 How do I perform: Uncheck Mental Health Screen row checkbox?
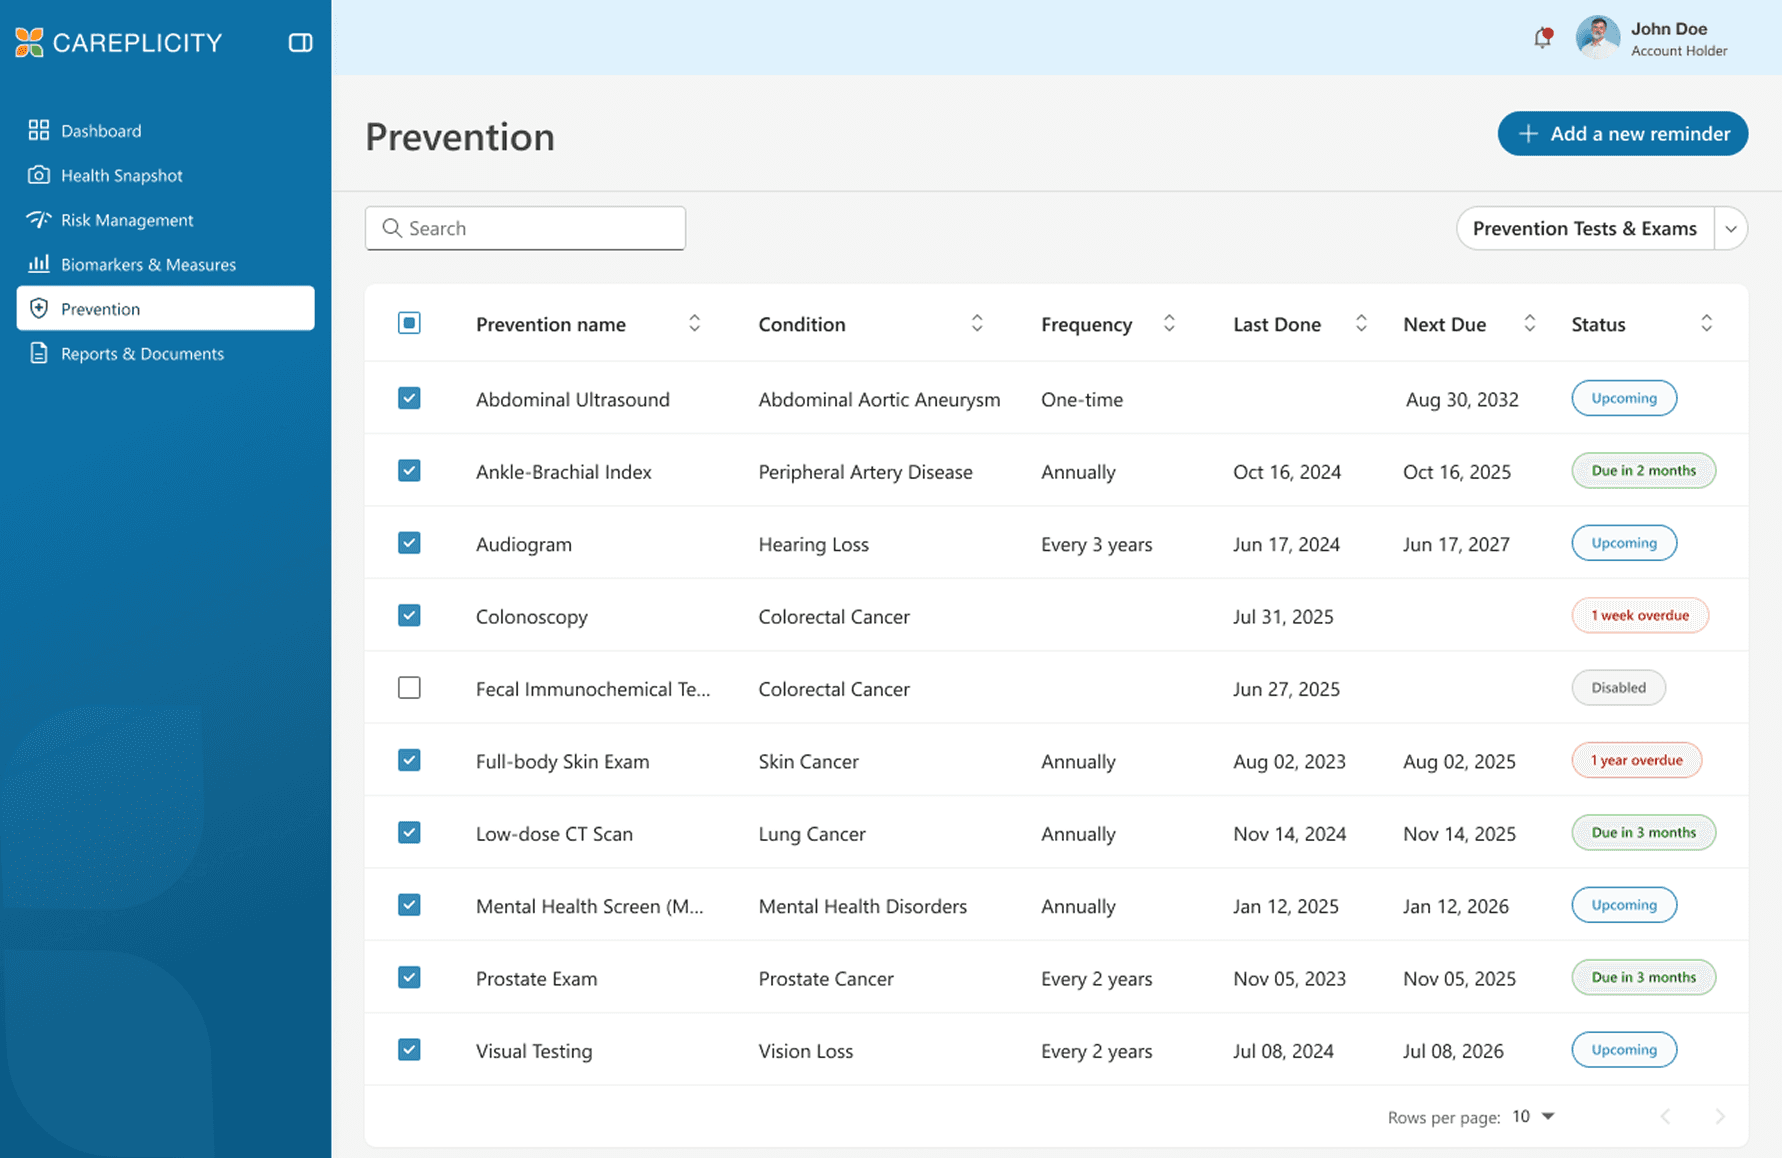pos(409,905)
